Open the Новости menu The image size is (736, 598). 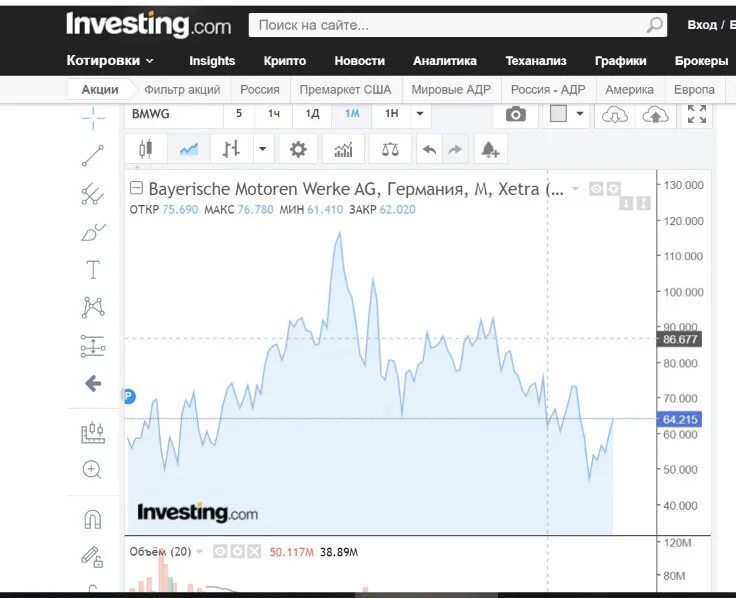coord(360,61)
